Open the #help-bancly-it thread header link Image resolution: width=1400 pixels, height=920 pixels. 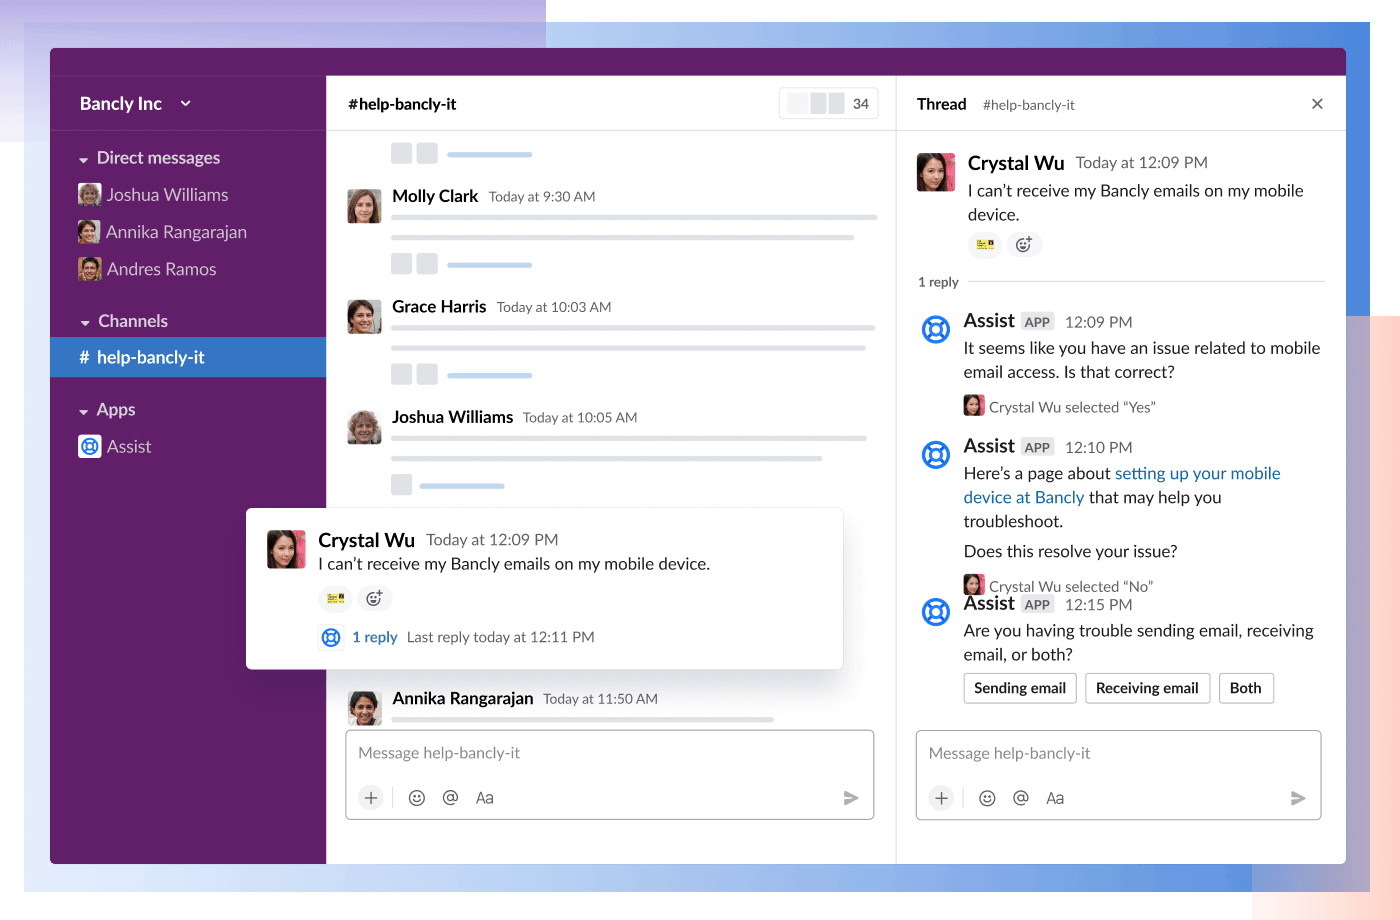1028,104
